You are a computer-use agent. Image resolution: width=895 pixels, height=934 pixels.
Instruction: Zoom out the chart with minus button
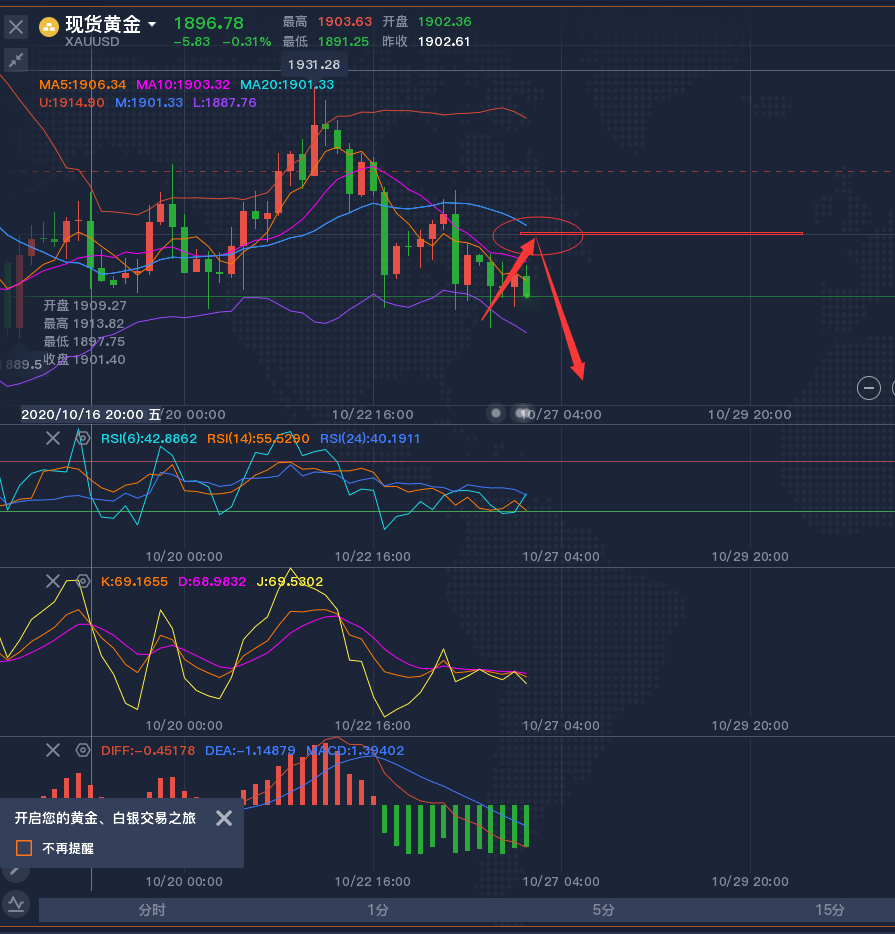[x=869, y=388]
